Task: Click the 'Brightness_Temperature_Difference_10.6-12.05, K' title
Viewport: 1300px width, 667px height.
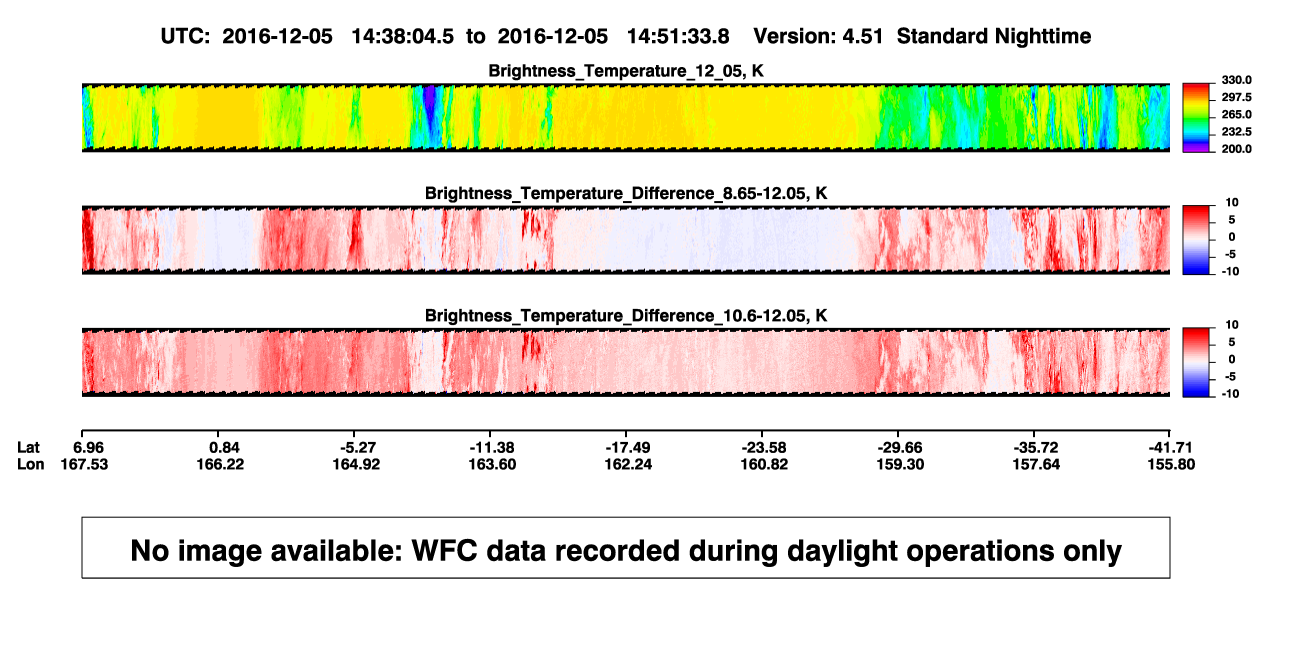Action: coord(626,315)
